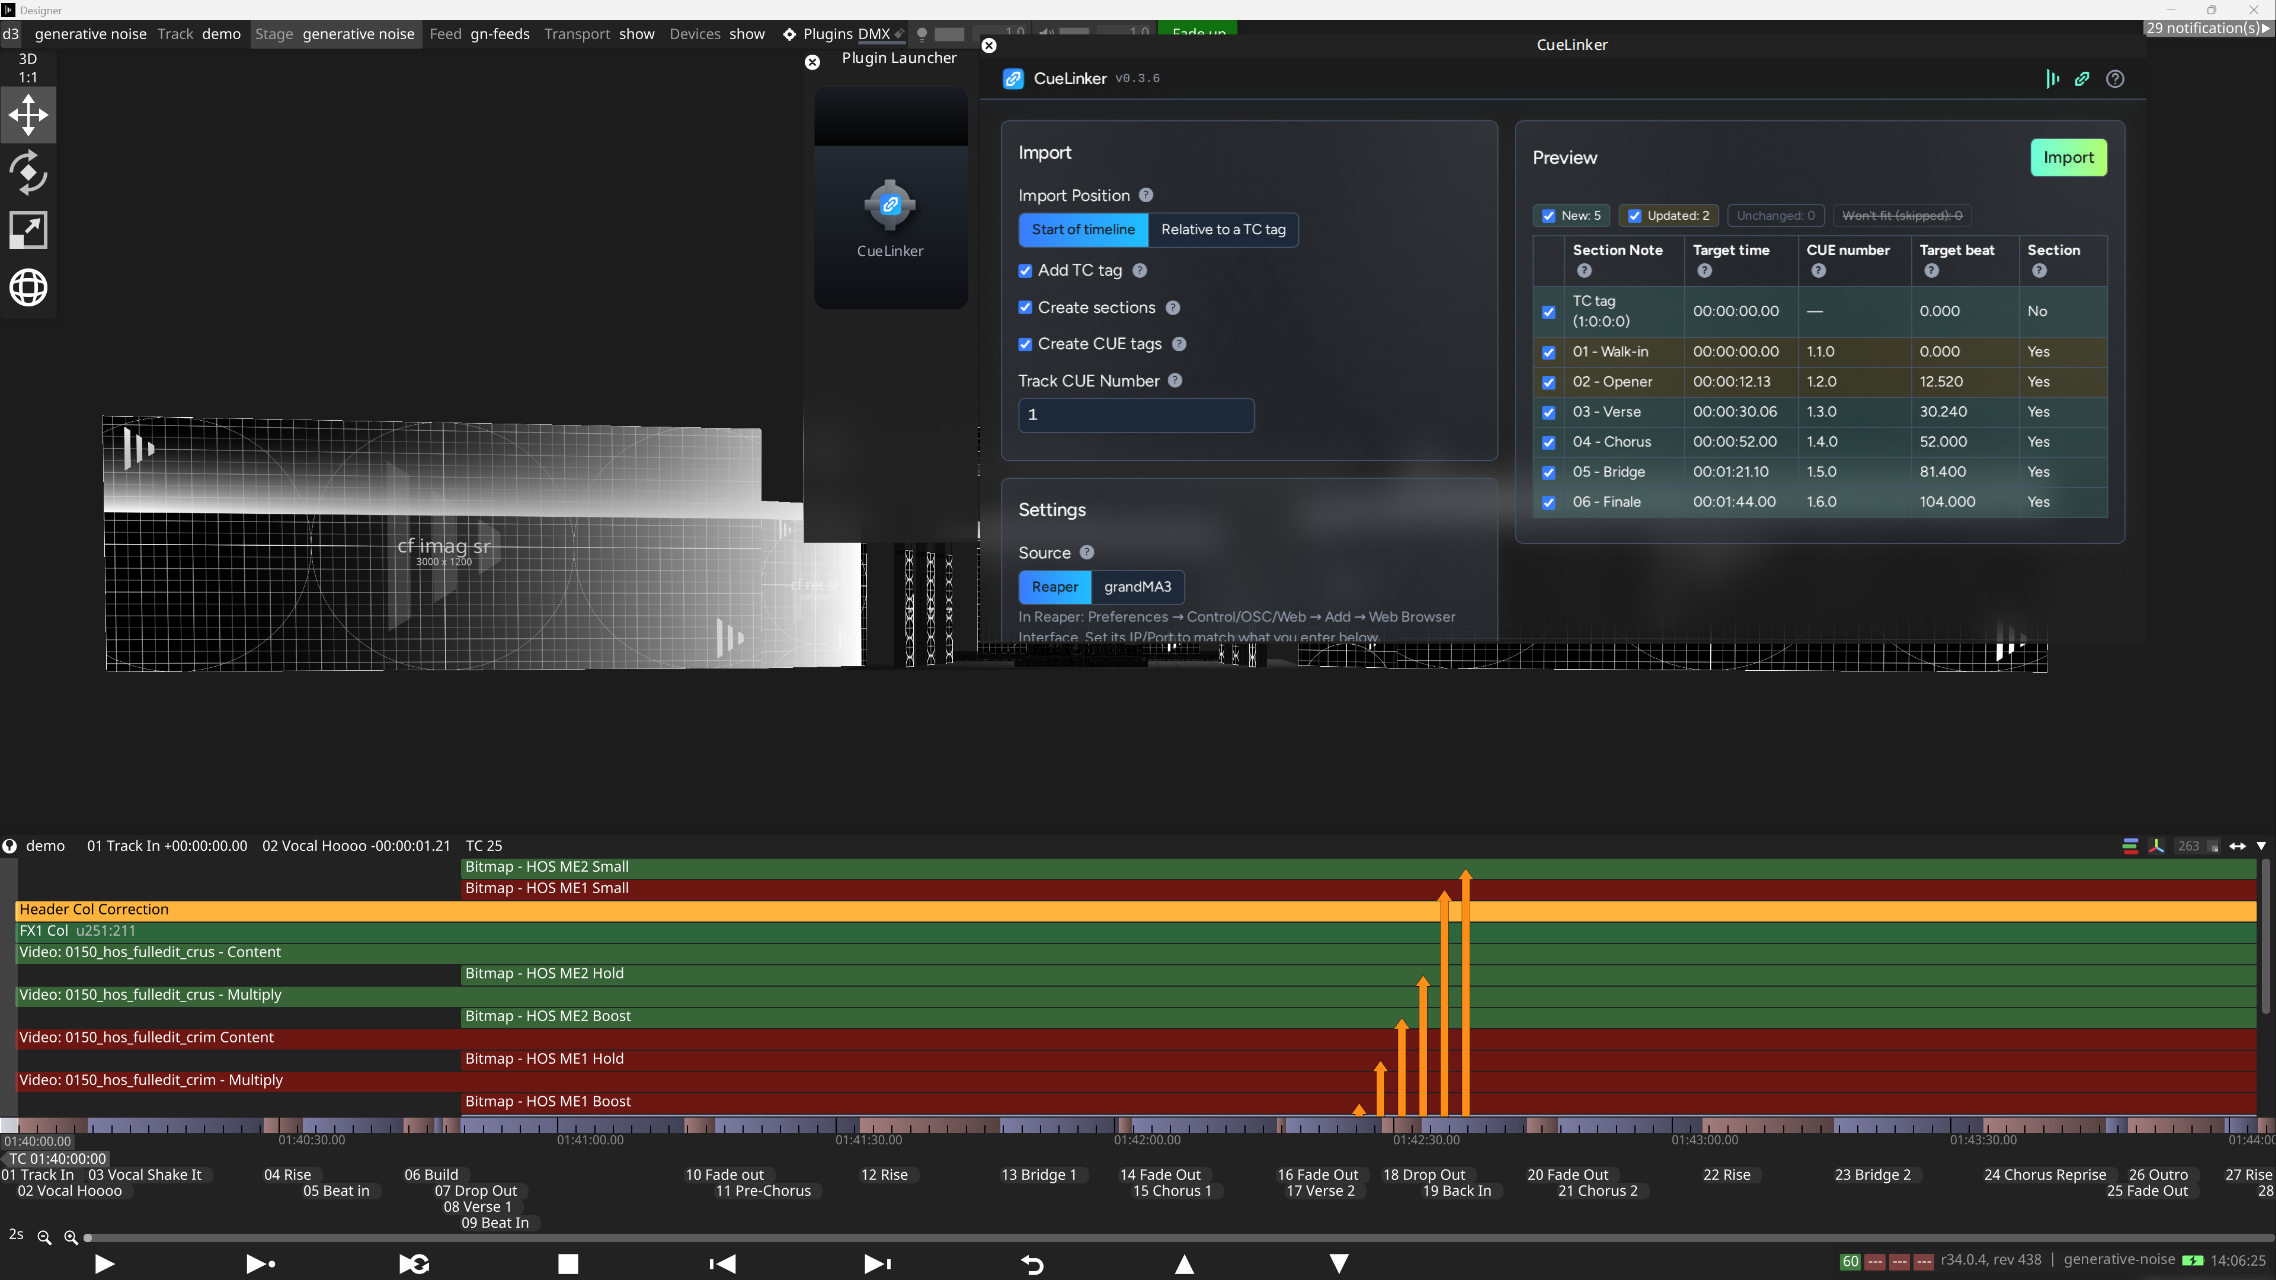Image resolution: width=2276 pixels, height=1280 pixels.
Task: Click the green link icon in CueLinker header
Action: coord(2082,79)
